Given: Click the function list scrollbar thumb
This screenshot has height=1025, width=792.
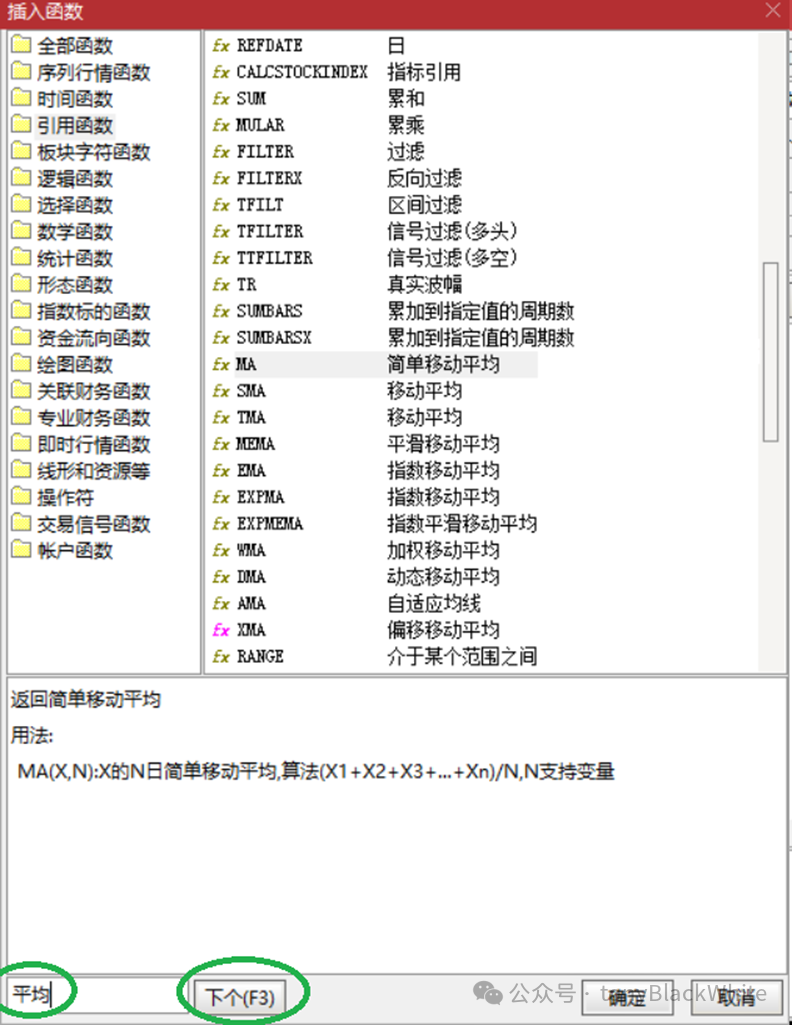Looking at the screenshot, I should (x=770, y=352).
